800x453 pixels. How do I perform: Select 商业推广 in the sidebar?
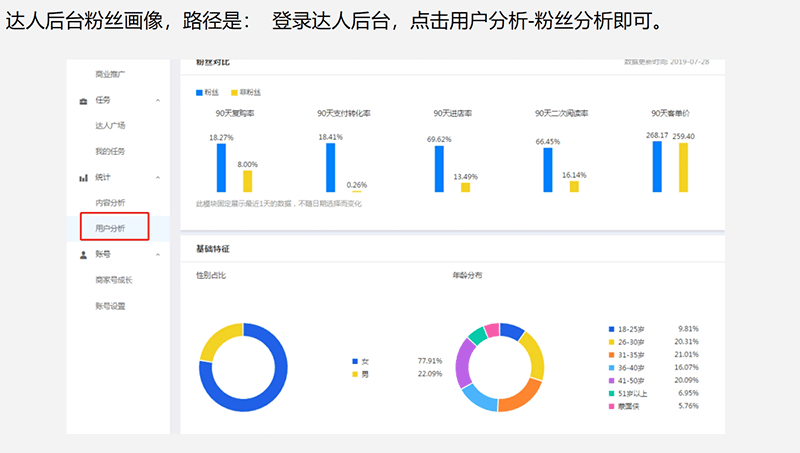coord(110,74)
